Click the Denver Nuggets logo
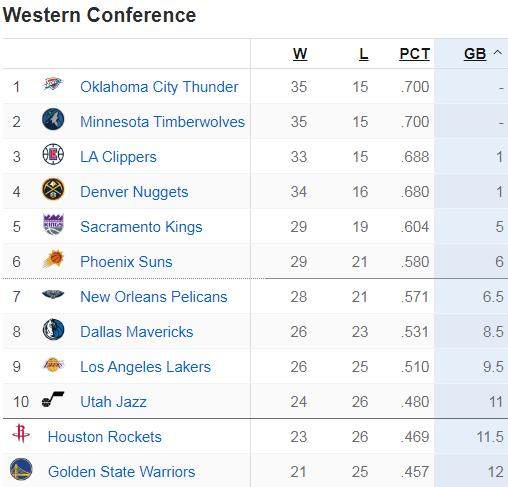 tap(53, 189)
